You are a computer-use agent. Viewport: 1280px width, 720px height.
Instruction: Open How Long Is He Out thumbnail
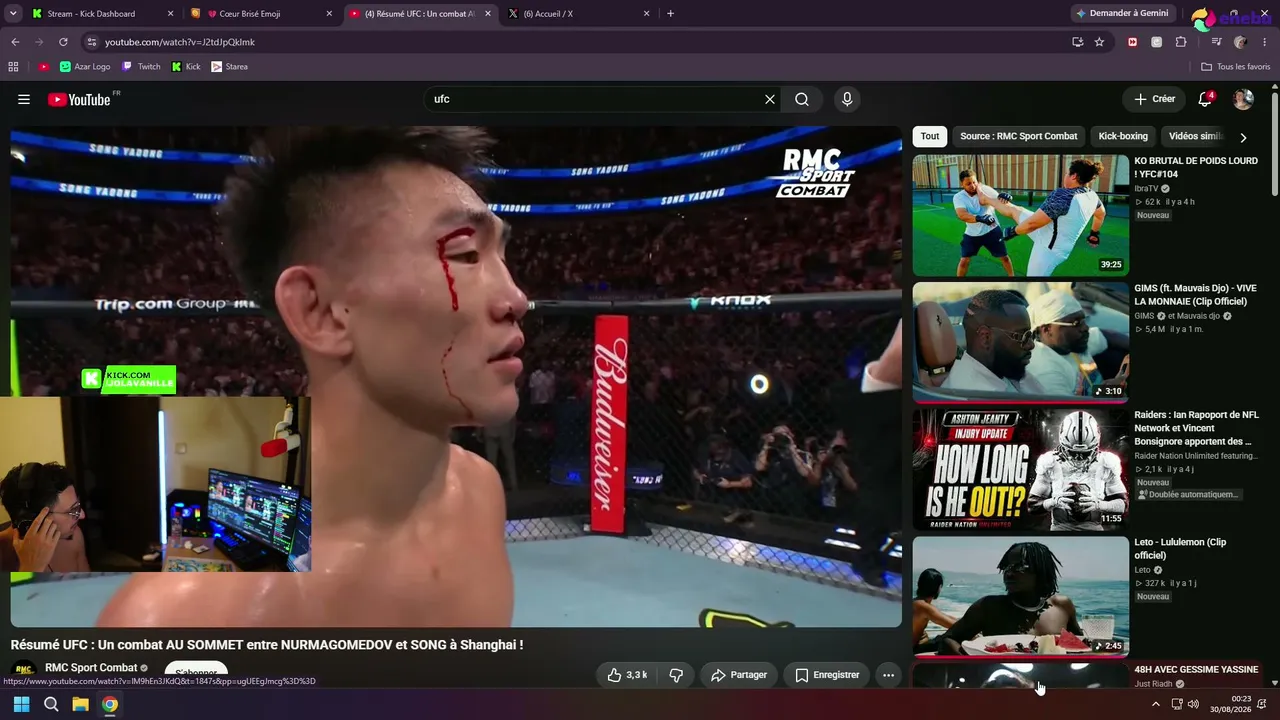(1020, 469)
